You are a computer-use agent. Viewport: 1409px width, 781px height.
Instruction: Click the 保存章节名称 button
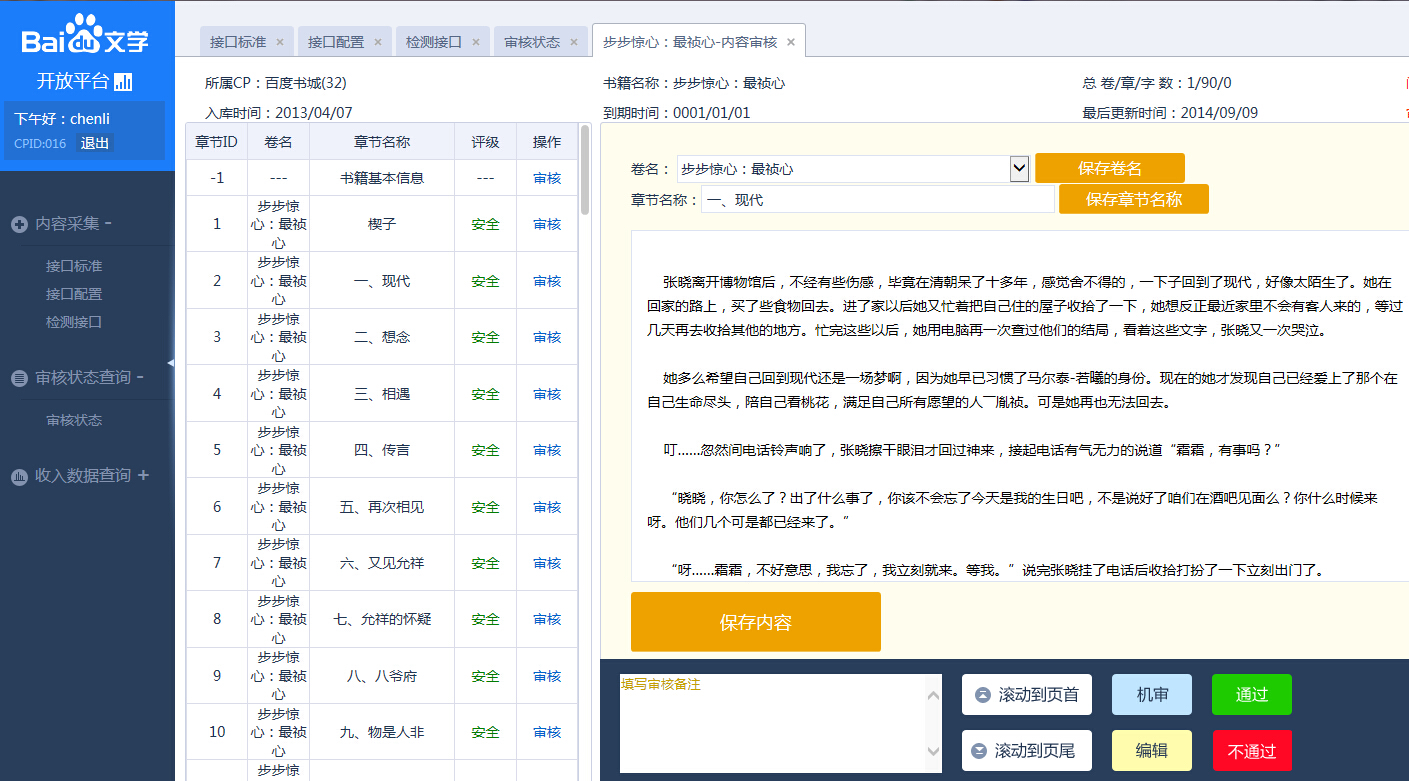(x=1134, y=199)
